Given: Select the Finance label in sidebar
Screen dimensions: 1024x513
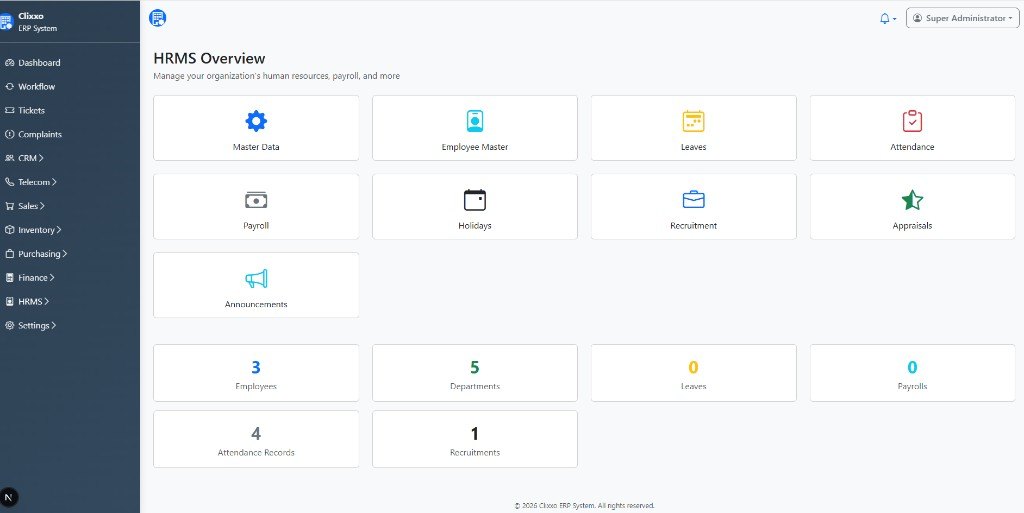Looking at the screenshot, I should click(33, 277).
